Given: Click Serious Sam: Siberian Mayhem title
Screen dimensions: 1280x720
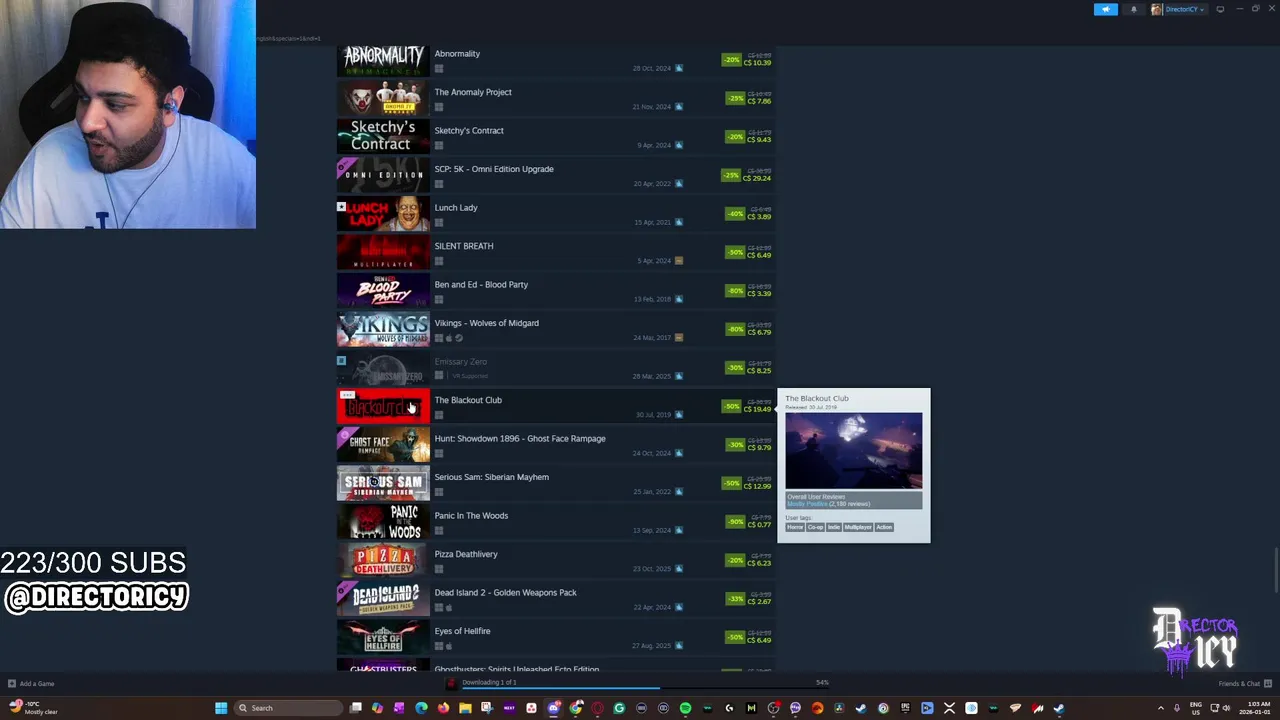Looking at the screenshot, I should (x=492, y=477).
